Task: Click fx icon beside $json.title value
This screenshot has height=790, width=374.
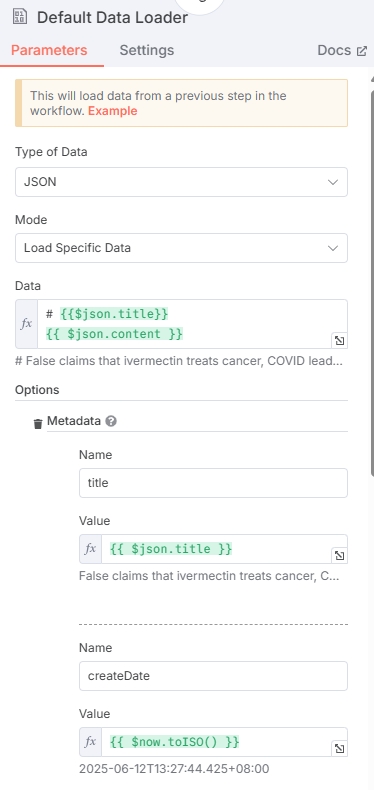Action: click(90, 549)
